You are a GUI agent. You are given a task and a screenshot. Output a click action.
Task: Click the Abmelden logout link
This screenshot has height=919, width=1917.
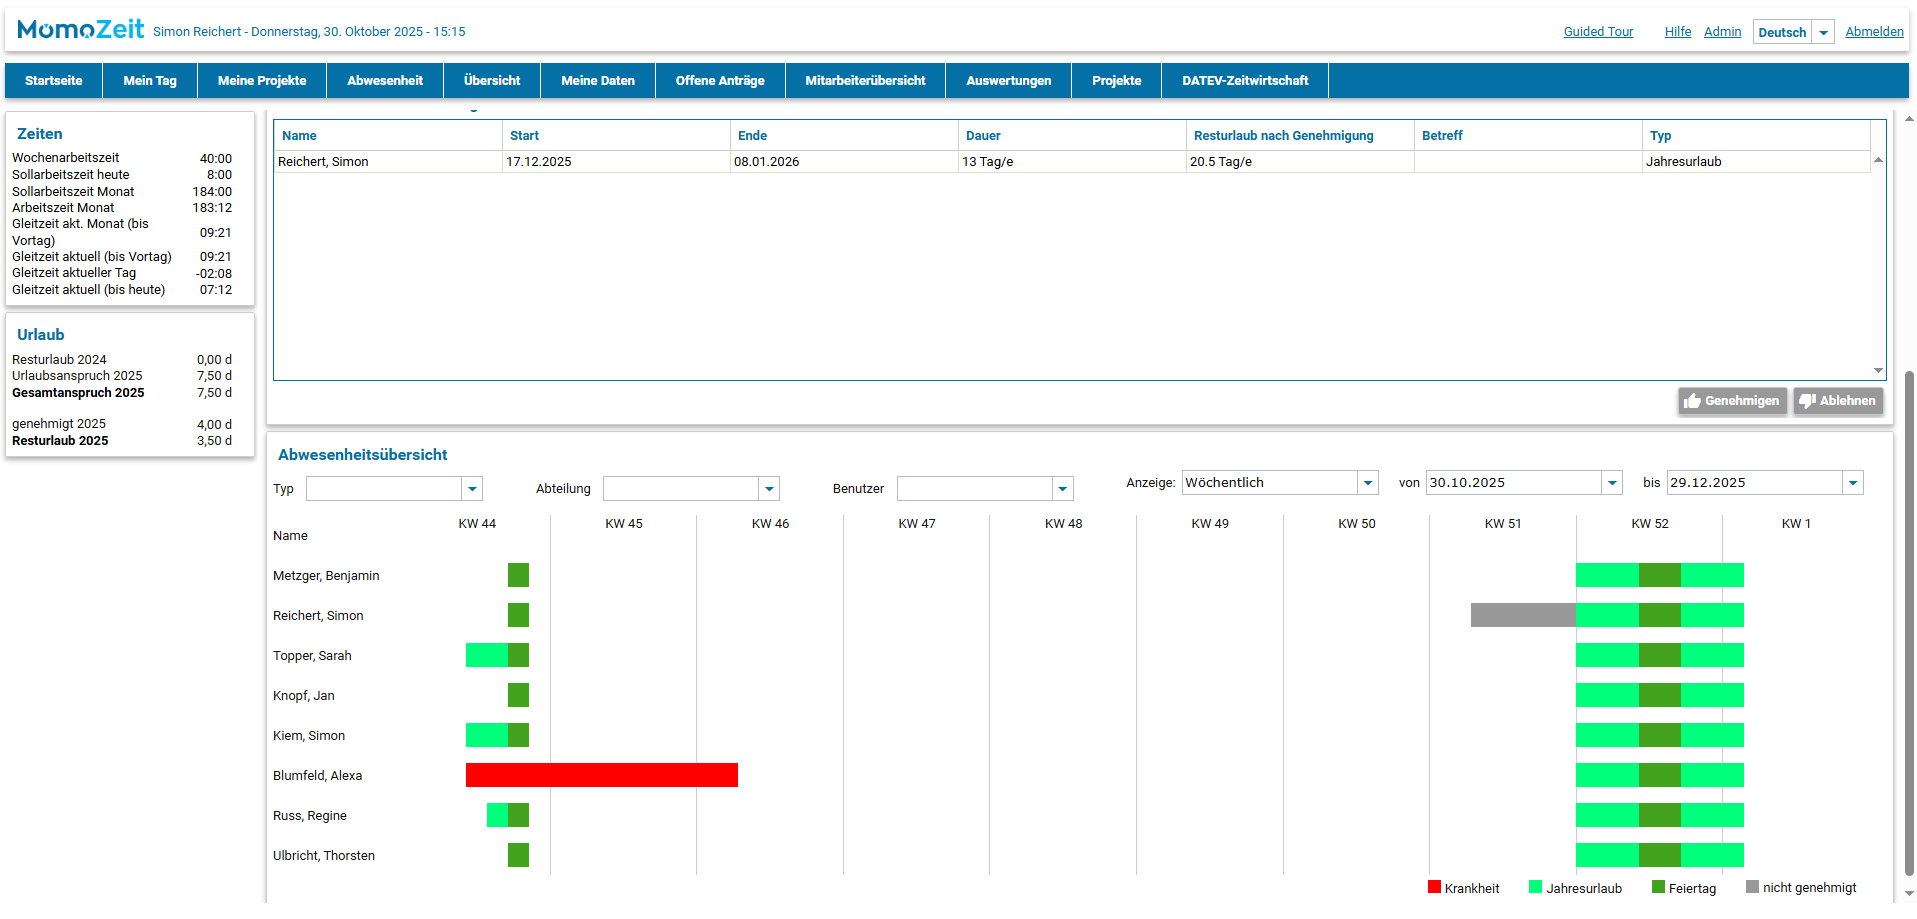(x=1874, y=32)
